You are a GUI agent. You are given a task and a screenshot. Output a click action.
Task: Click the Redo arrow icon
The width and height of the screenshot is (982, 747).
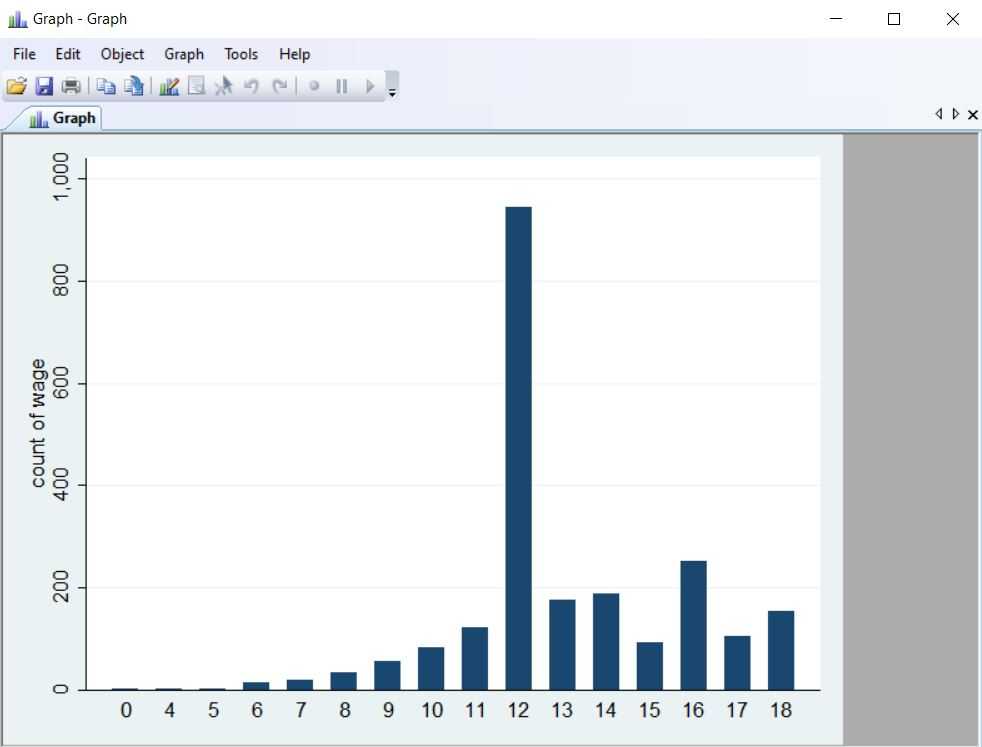279,86
